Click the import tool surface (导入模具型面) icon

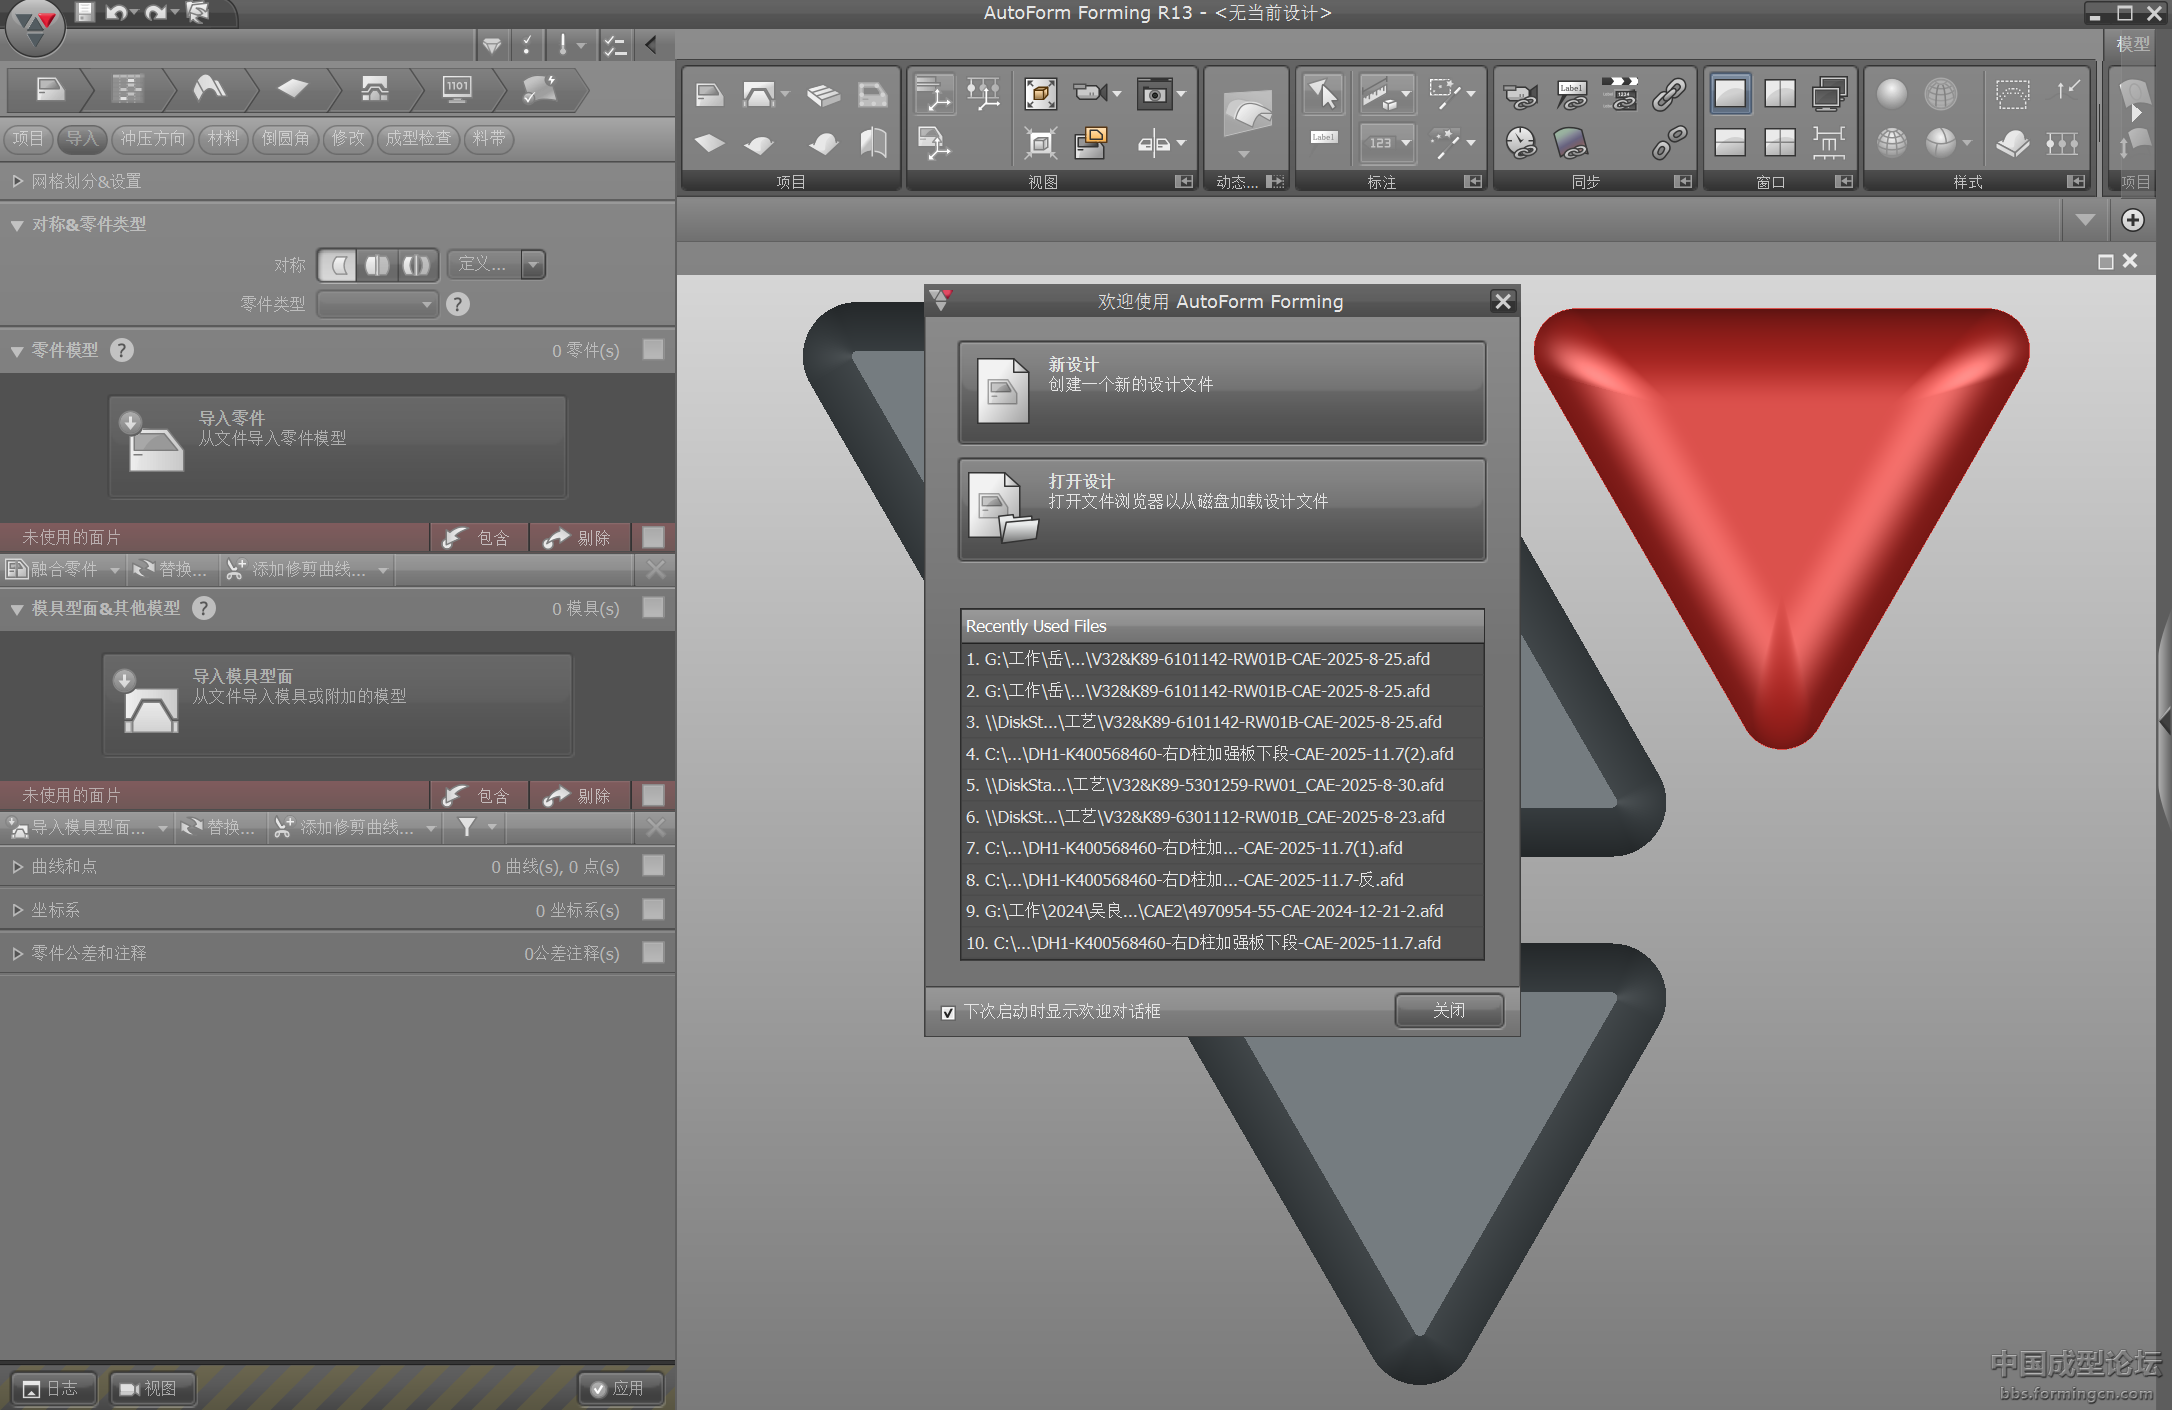click(150, 702)
